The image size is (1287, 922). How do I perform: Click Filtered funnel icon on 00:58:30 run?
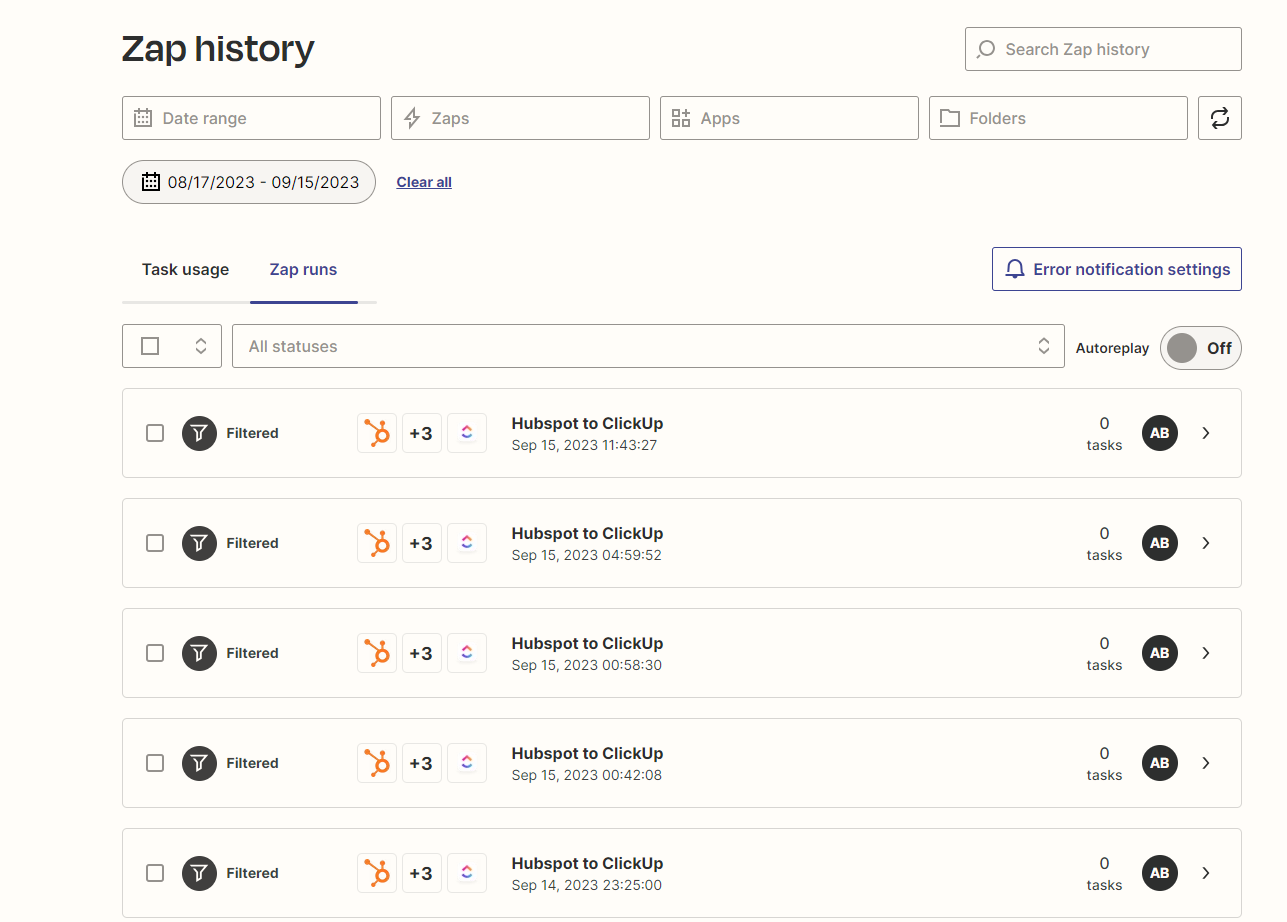tap(199, 653)
